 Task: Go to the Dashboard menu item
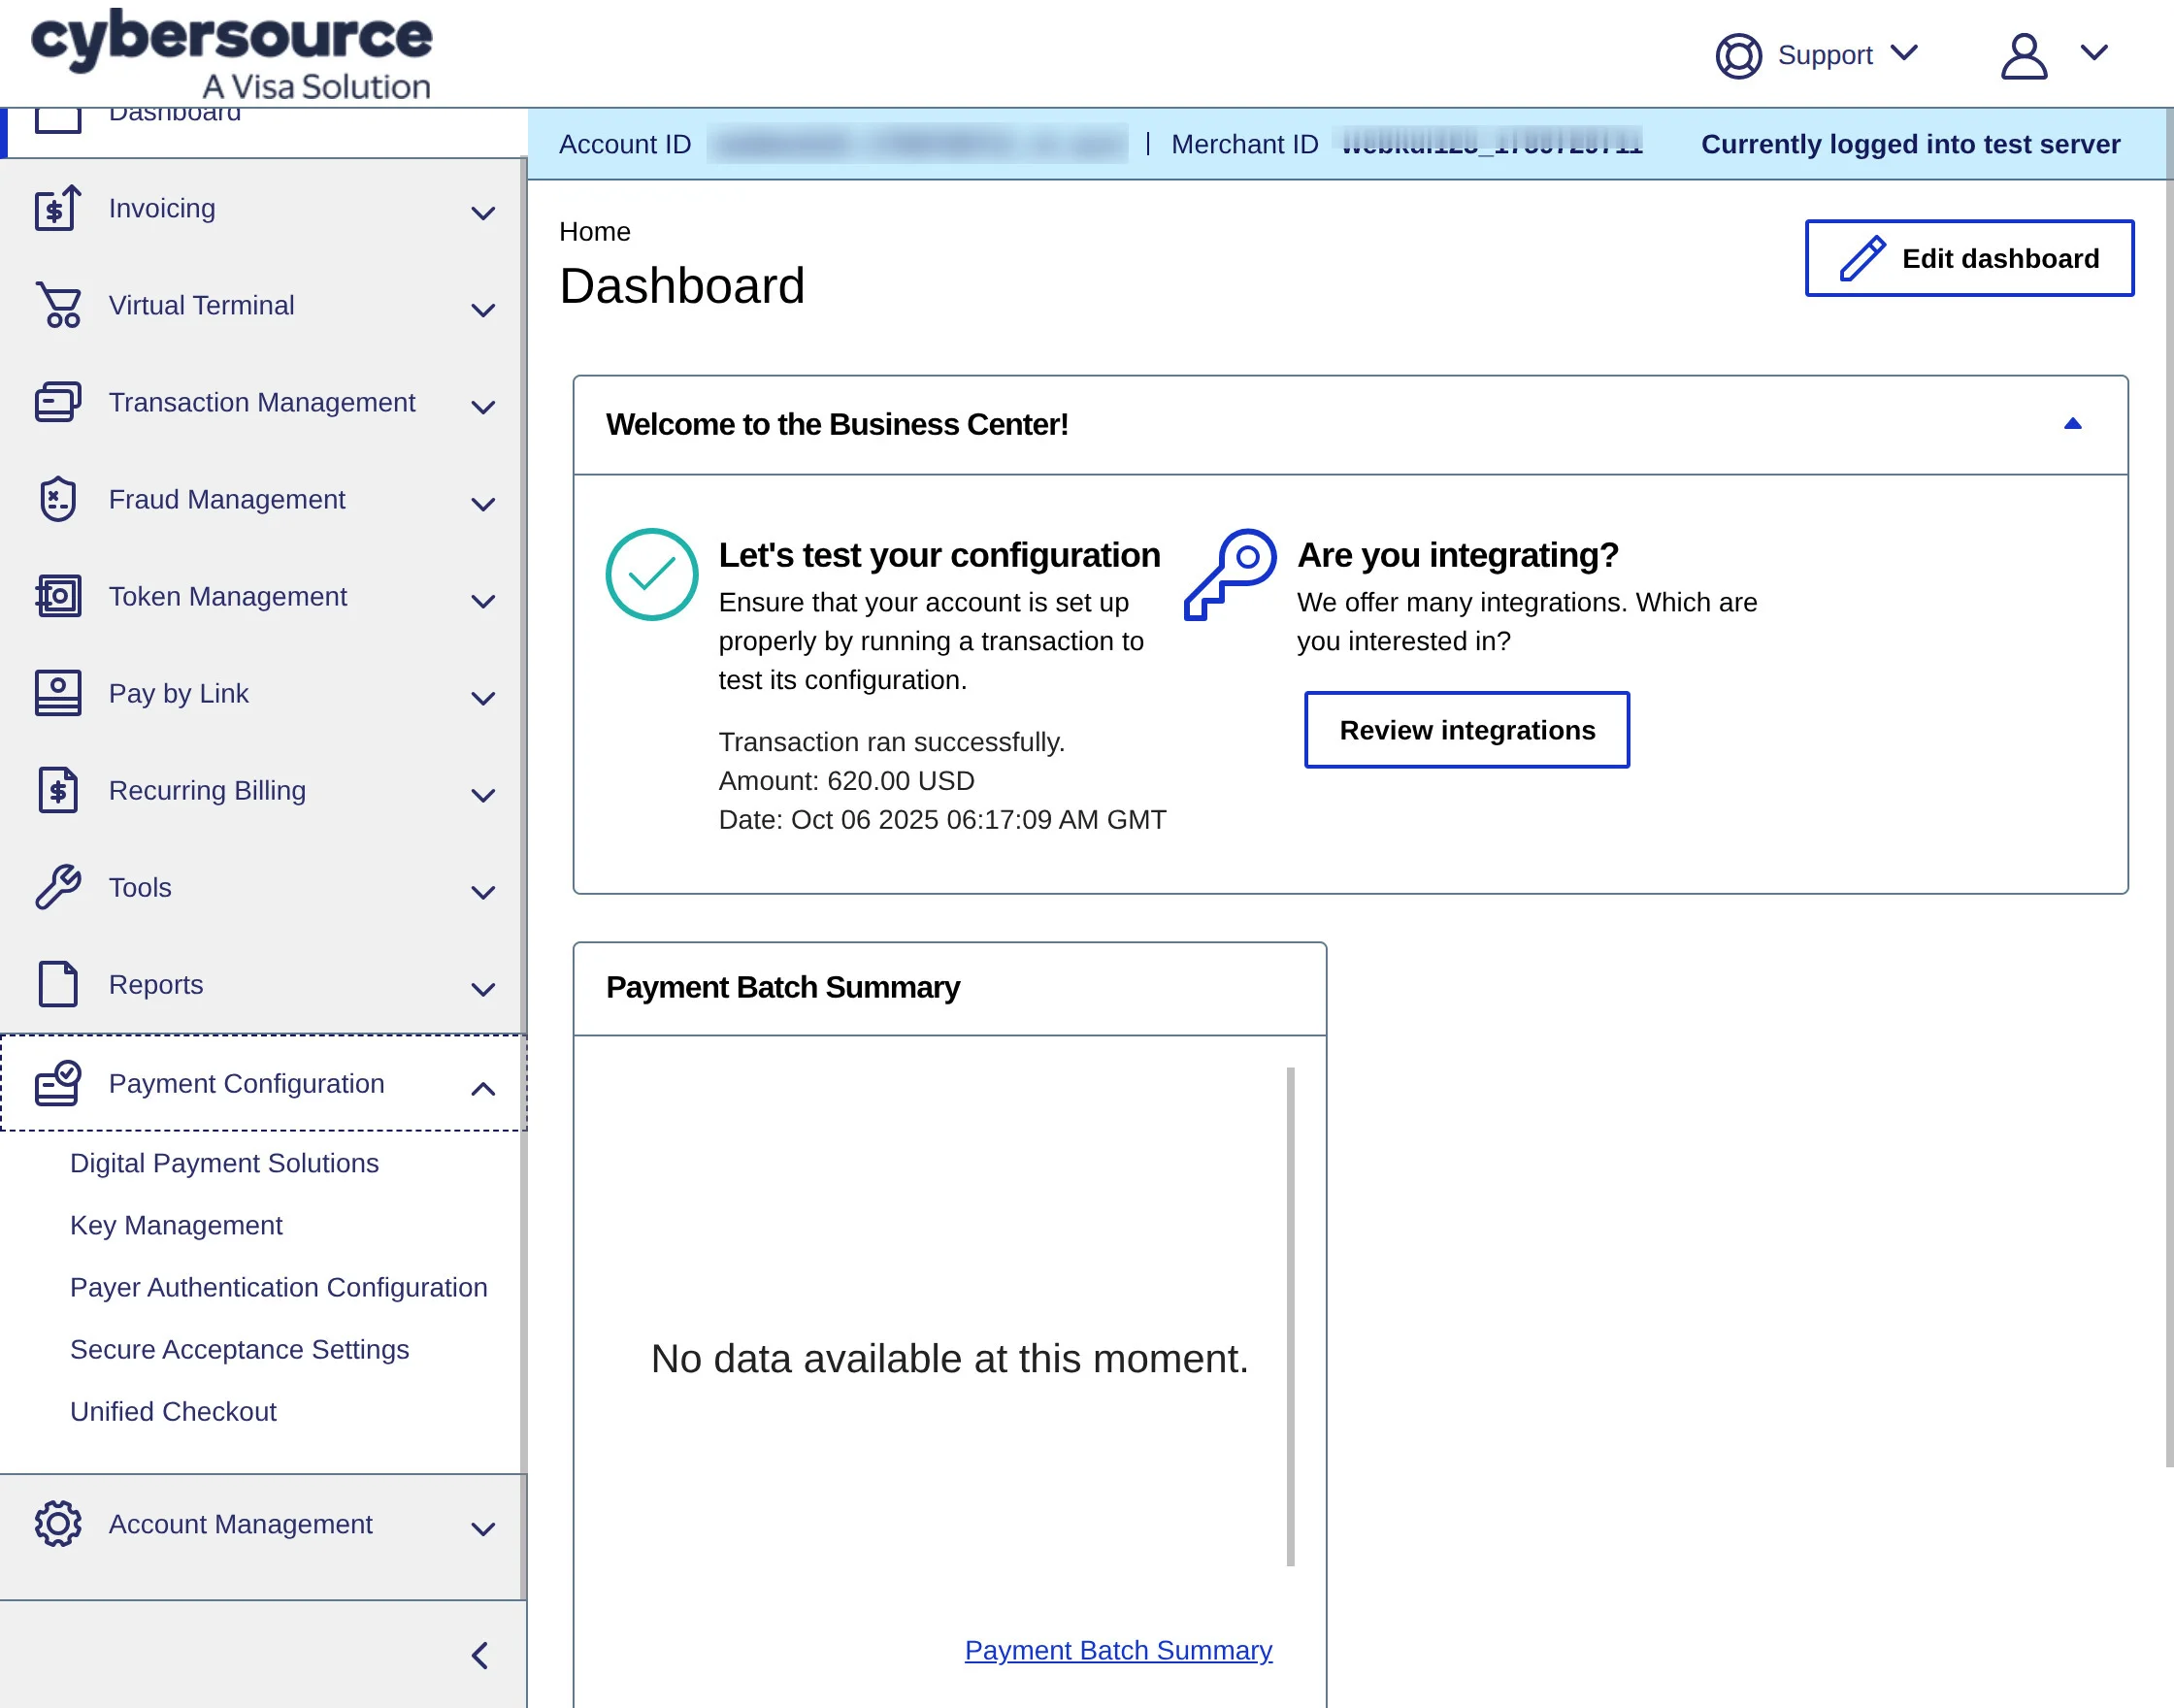(174, 112)
